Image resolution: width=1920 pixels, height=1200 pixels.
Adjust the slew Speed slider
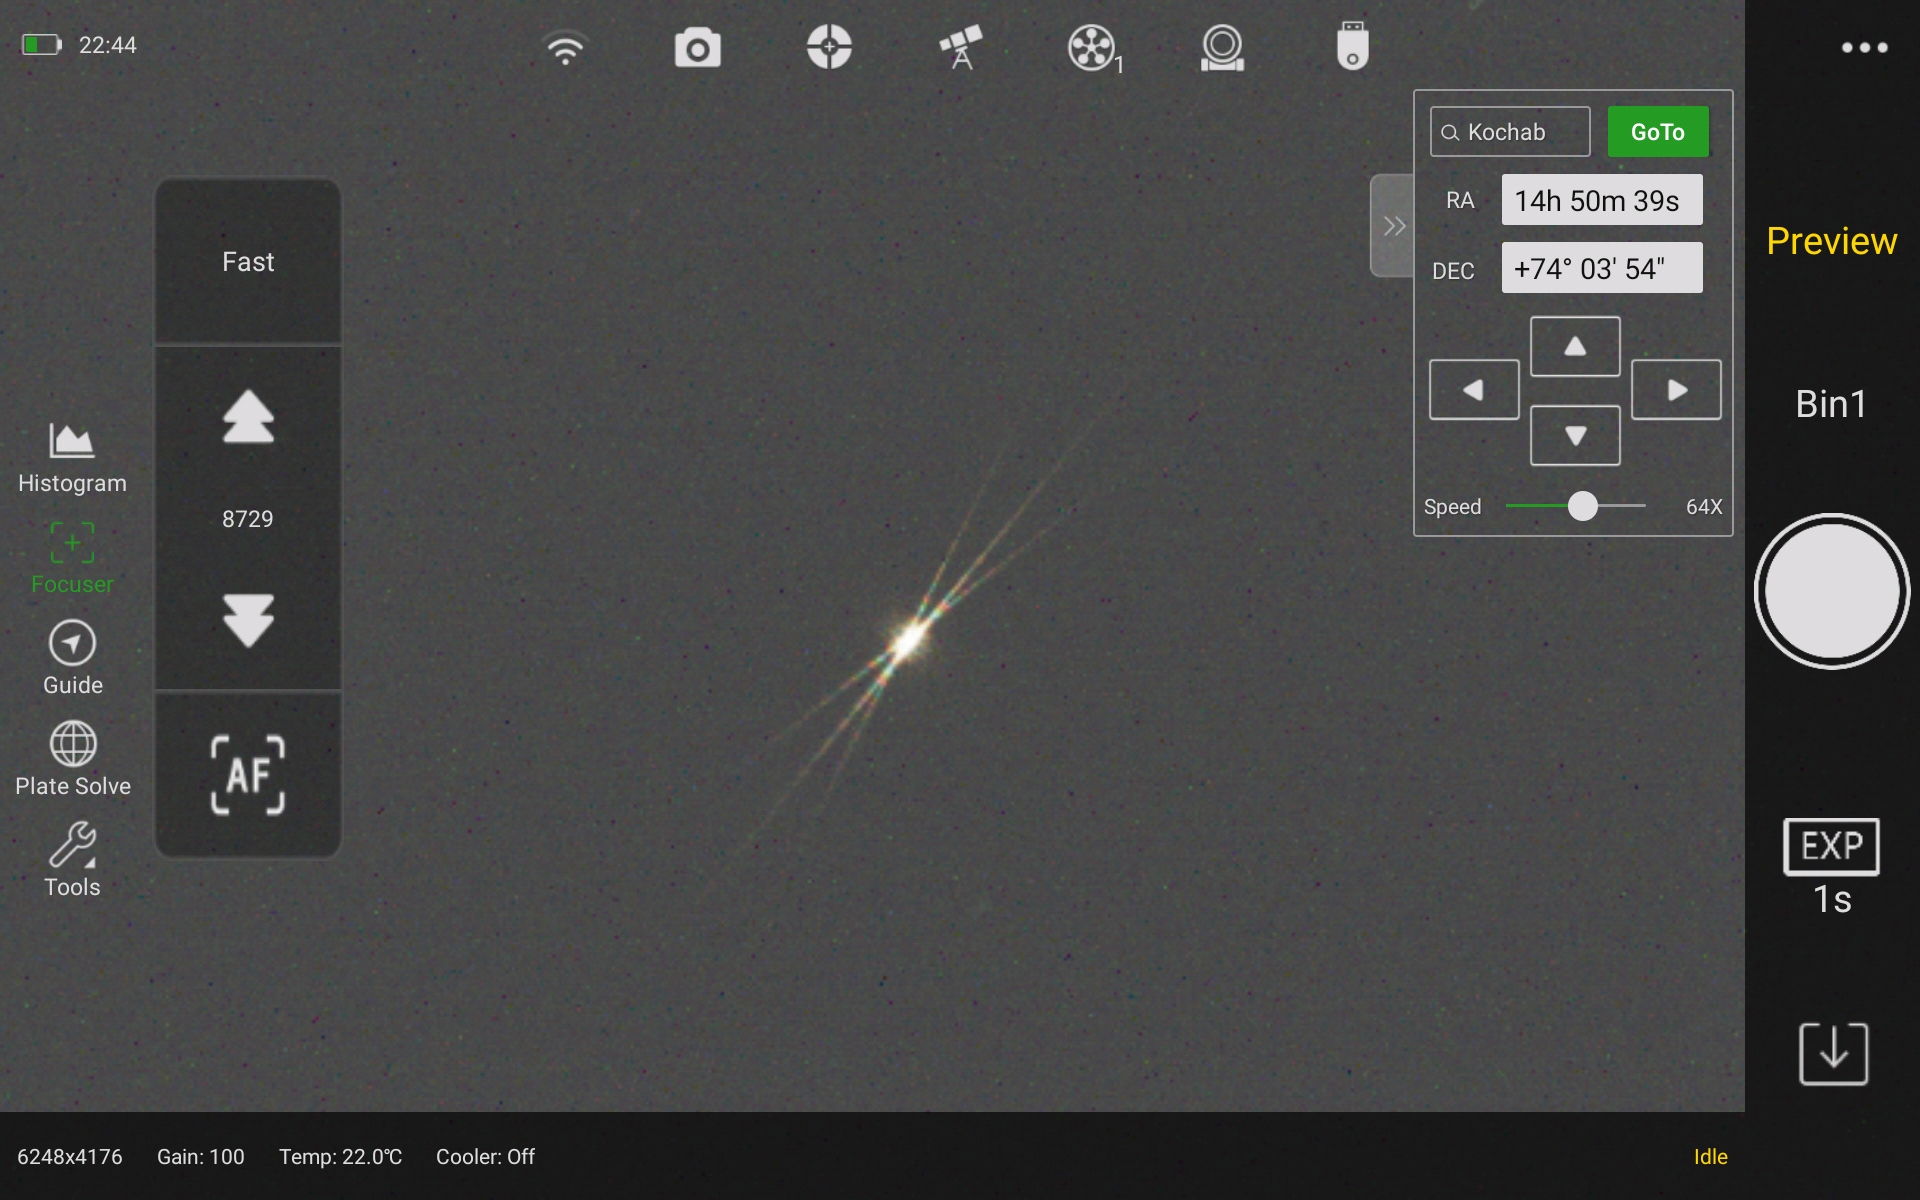(1582, 506)
